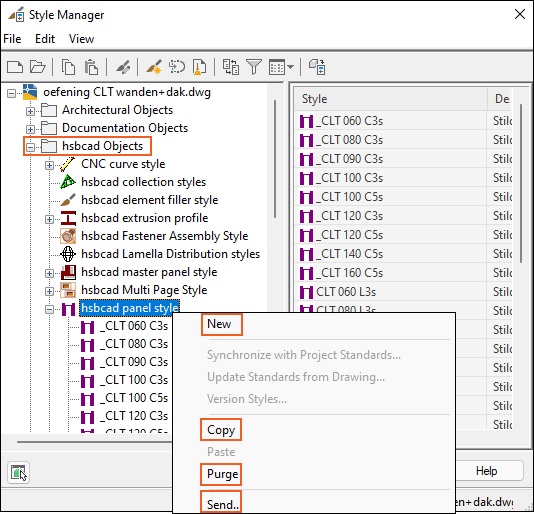
Task: Select _CLT 100 C5s in the tree
Action: (x=134, y=398)
